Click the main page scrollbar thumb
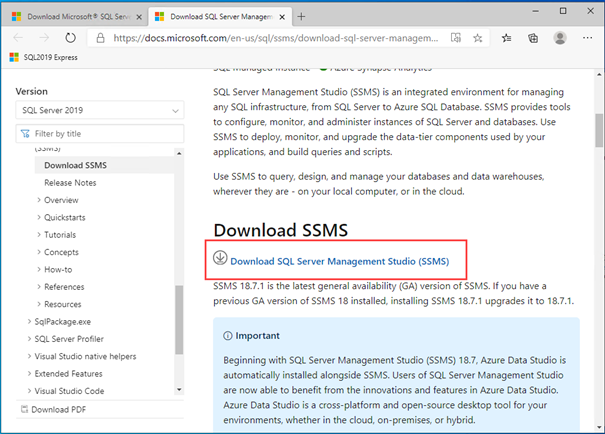This screenshot has height=434, width=605. [599, 130]
